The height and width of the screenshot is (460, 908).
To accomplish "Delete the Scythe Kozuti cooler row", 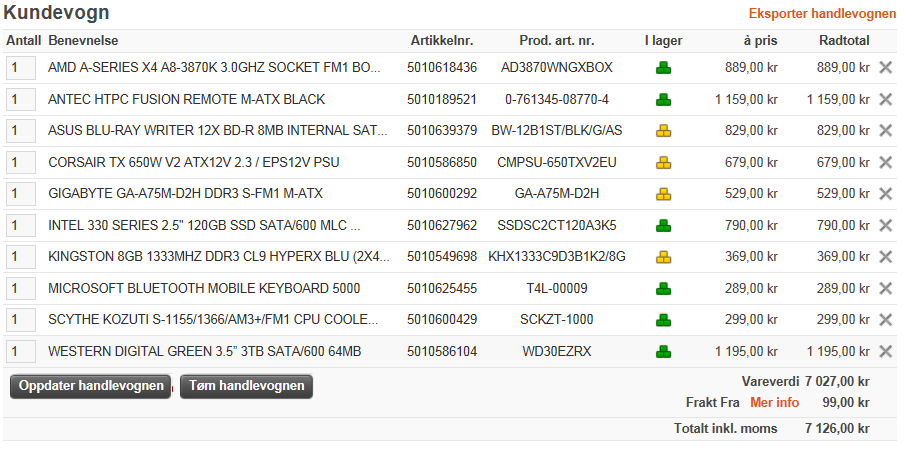I will coord(885,320).
